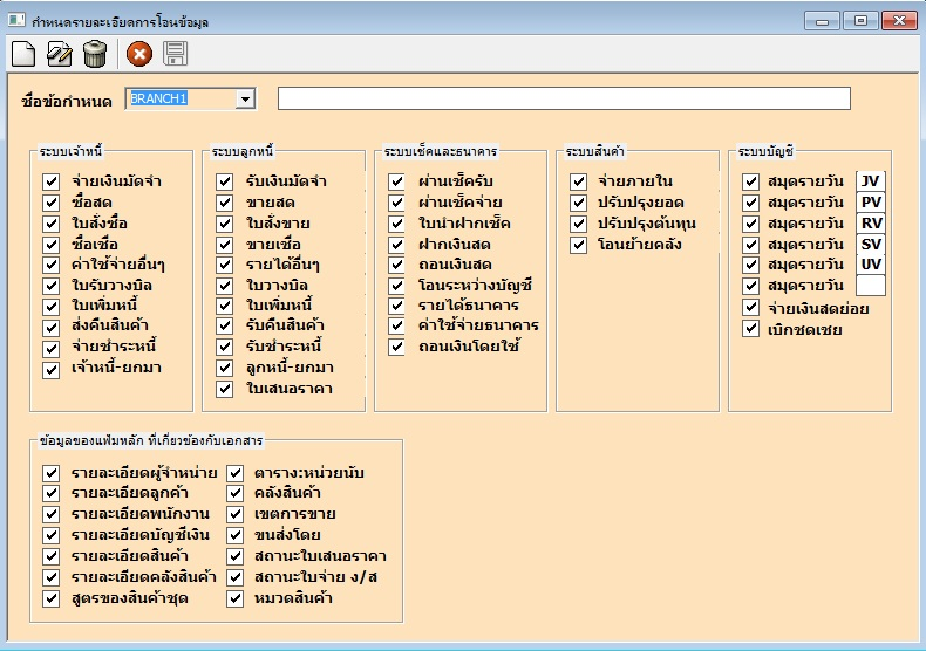Open the BRANCH1 dropdown arrow

(245, 99)
